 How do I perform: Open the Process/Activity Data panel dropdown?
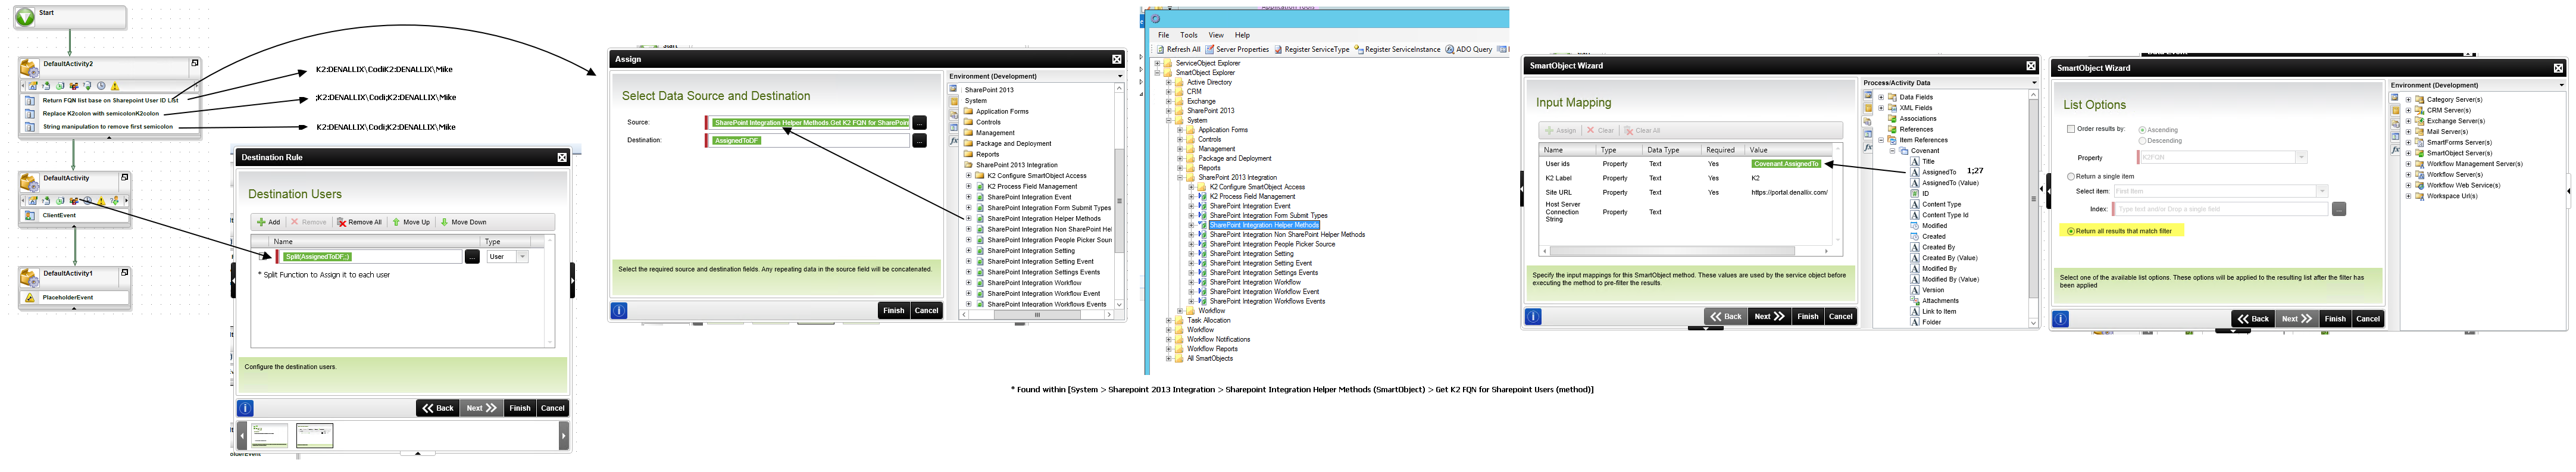point(2034,83)
